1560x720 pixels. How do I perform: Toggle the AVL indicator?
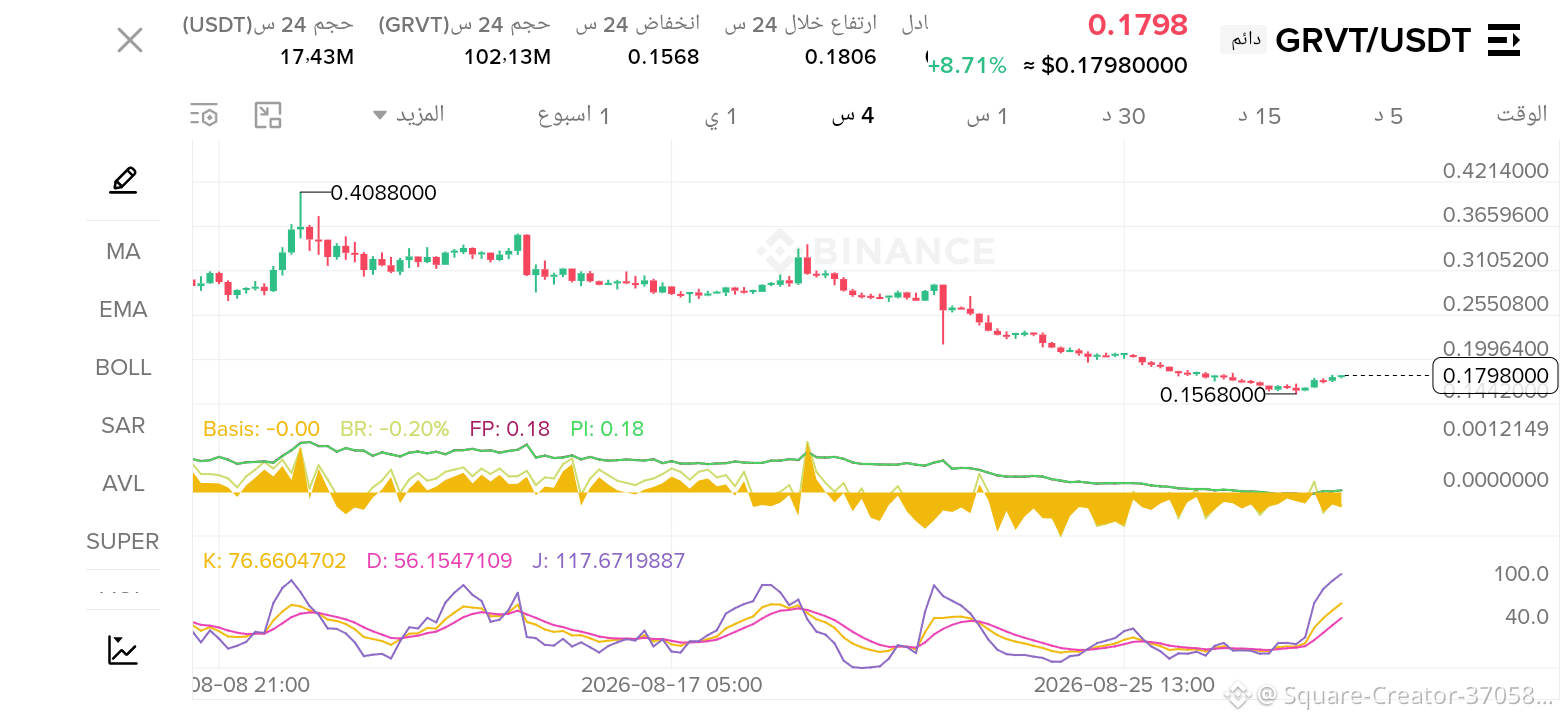[123, 483]
